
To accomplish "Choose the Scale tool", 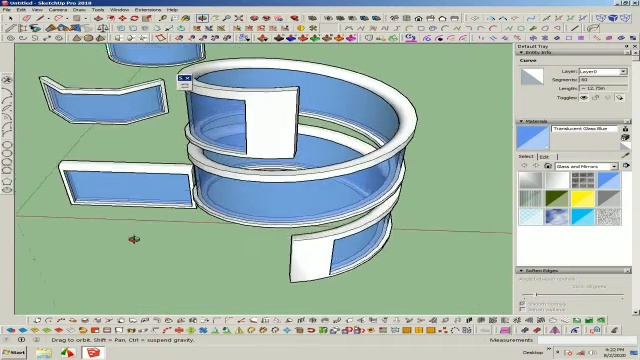I will [x=147, y=18].
